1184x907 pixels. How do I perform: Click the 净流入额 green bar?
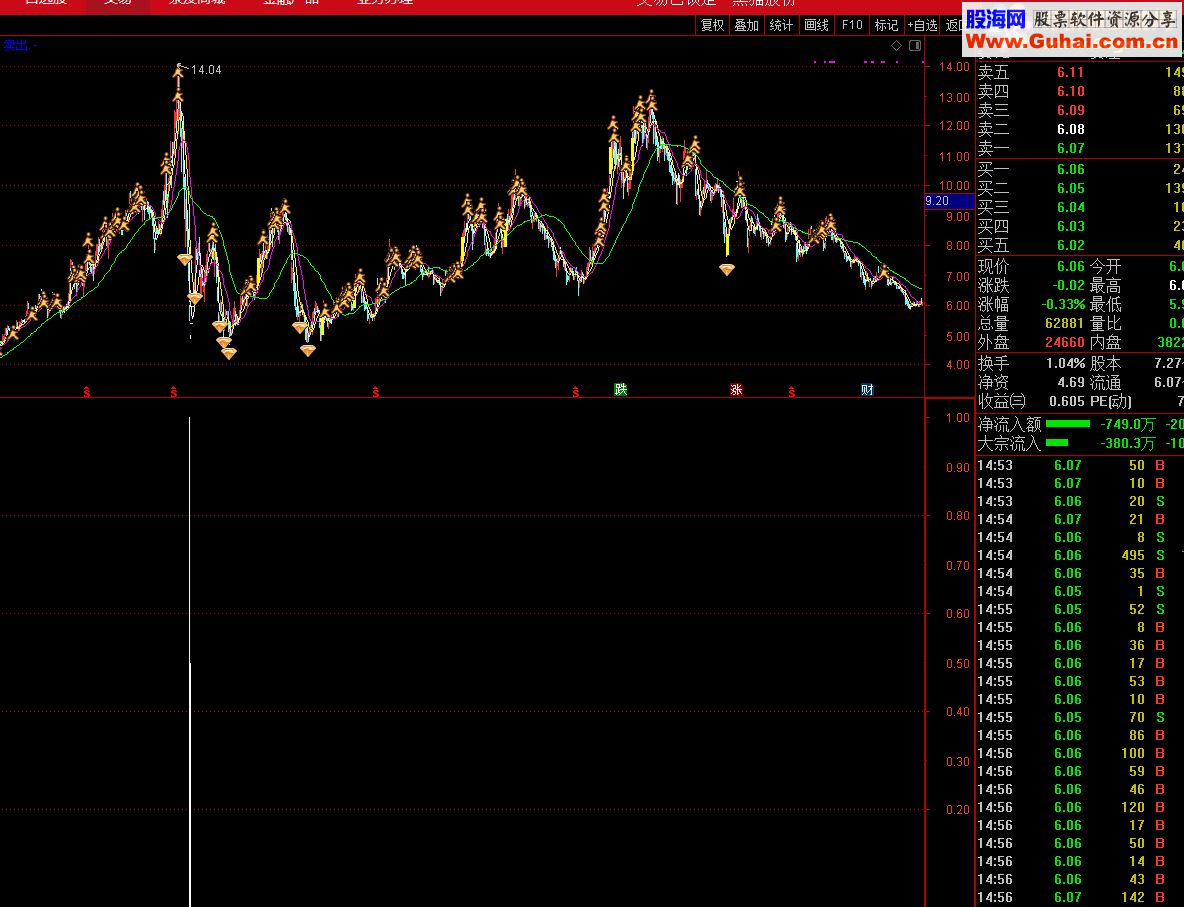pos(1068,424)
